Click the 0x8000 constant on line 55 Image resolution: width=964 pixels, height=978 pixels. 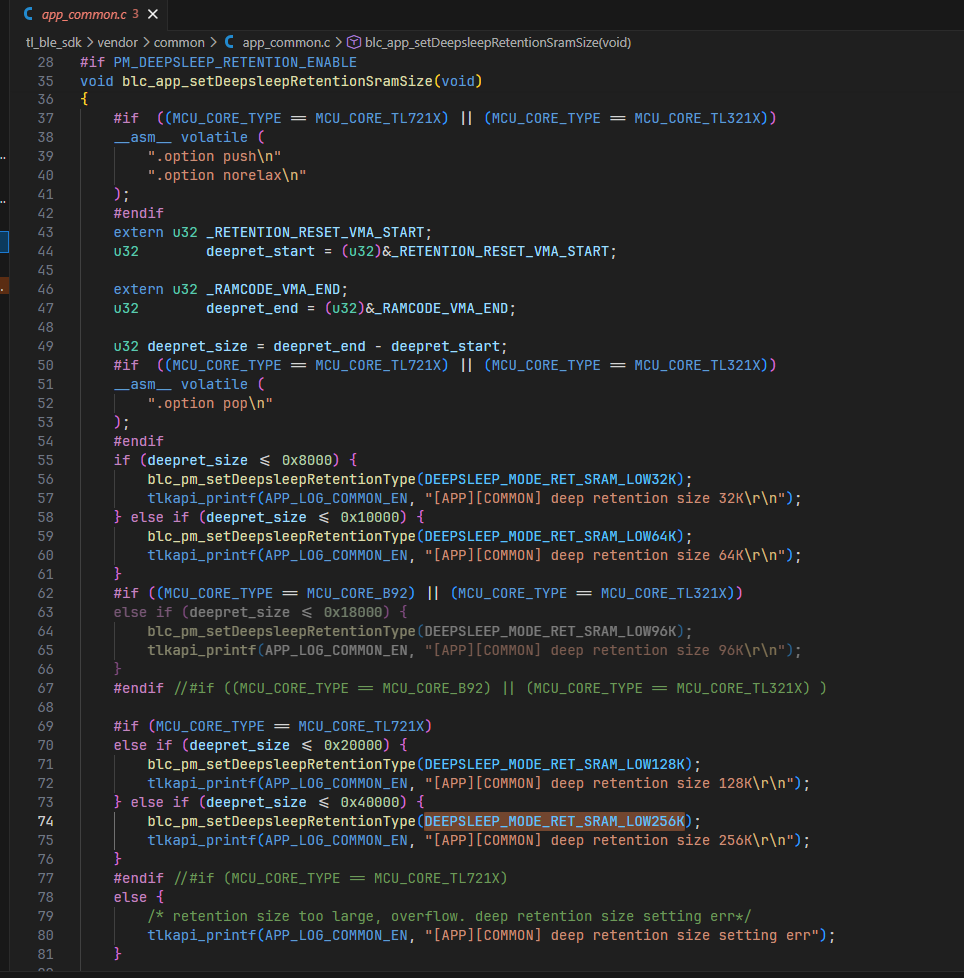click(306, 460)
